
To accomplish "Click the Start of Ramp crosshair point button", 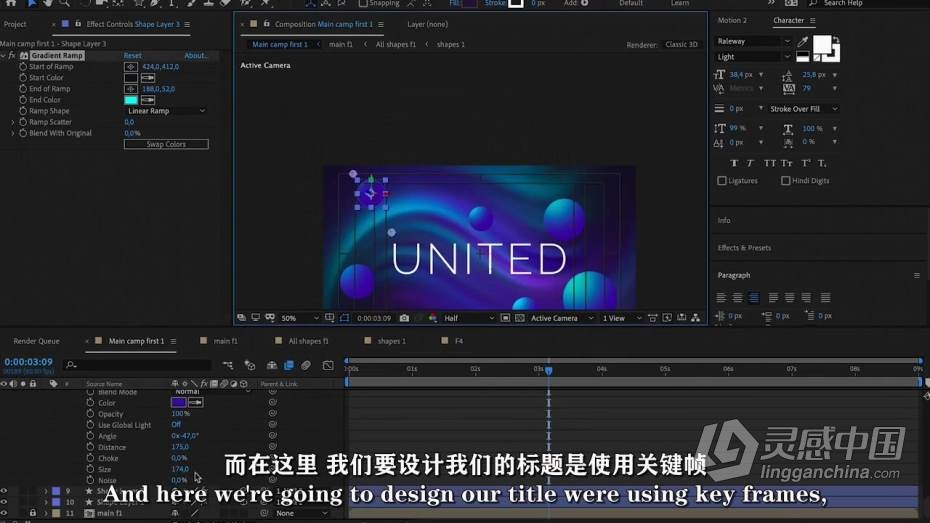I will click(131, 67).
